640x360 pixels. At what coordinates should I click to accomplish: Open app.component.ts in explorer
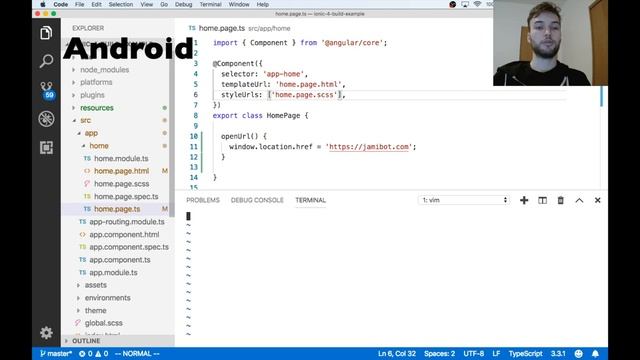120,260
